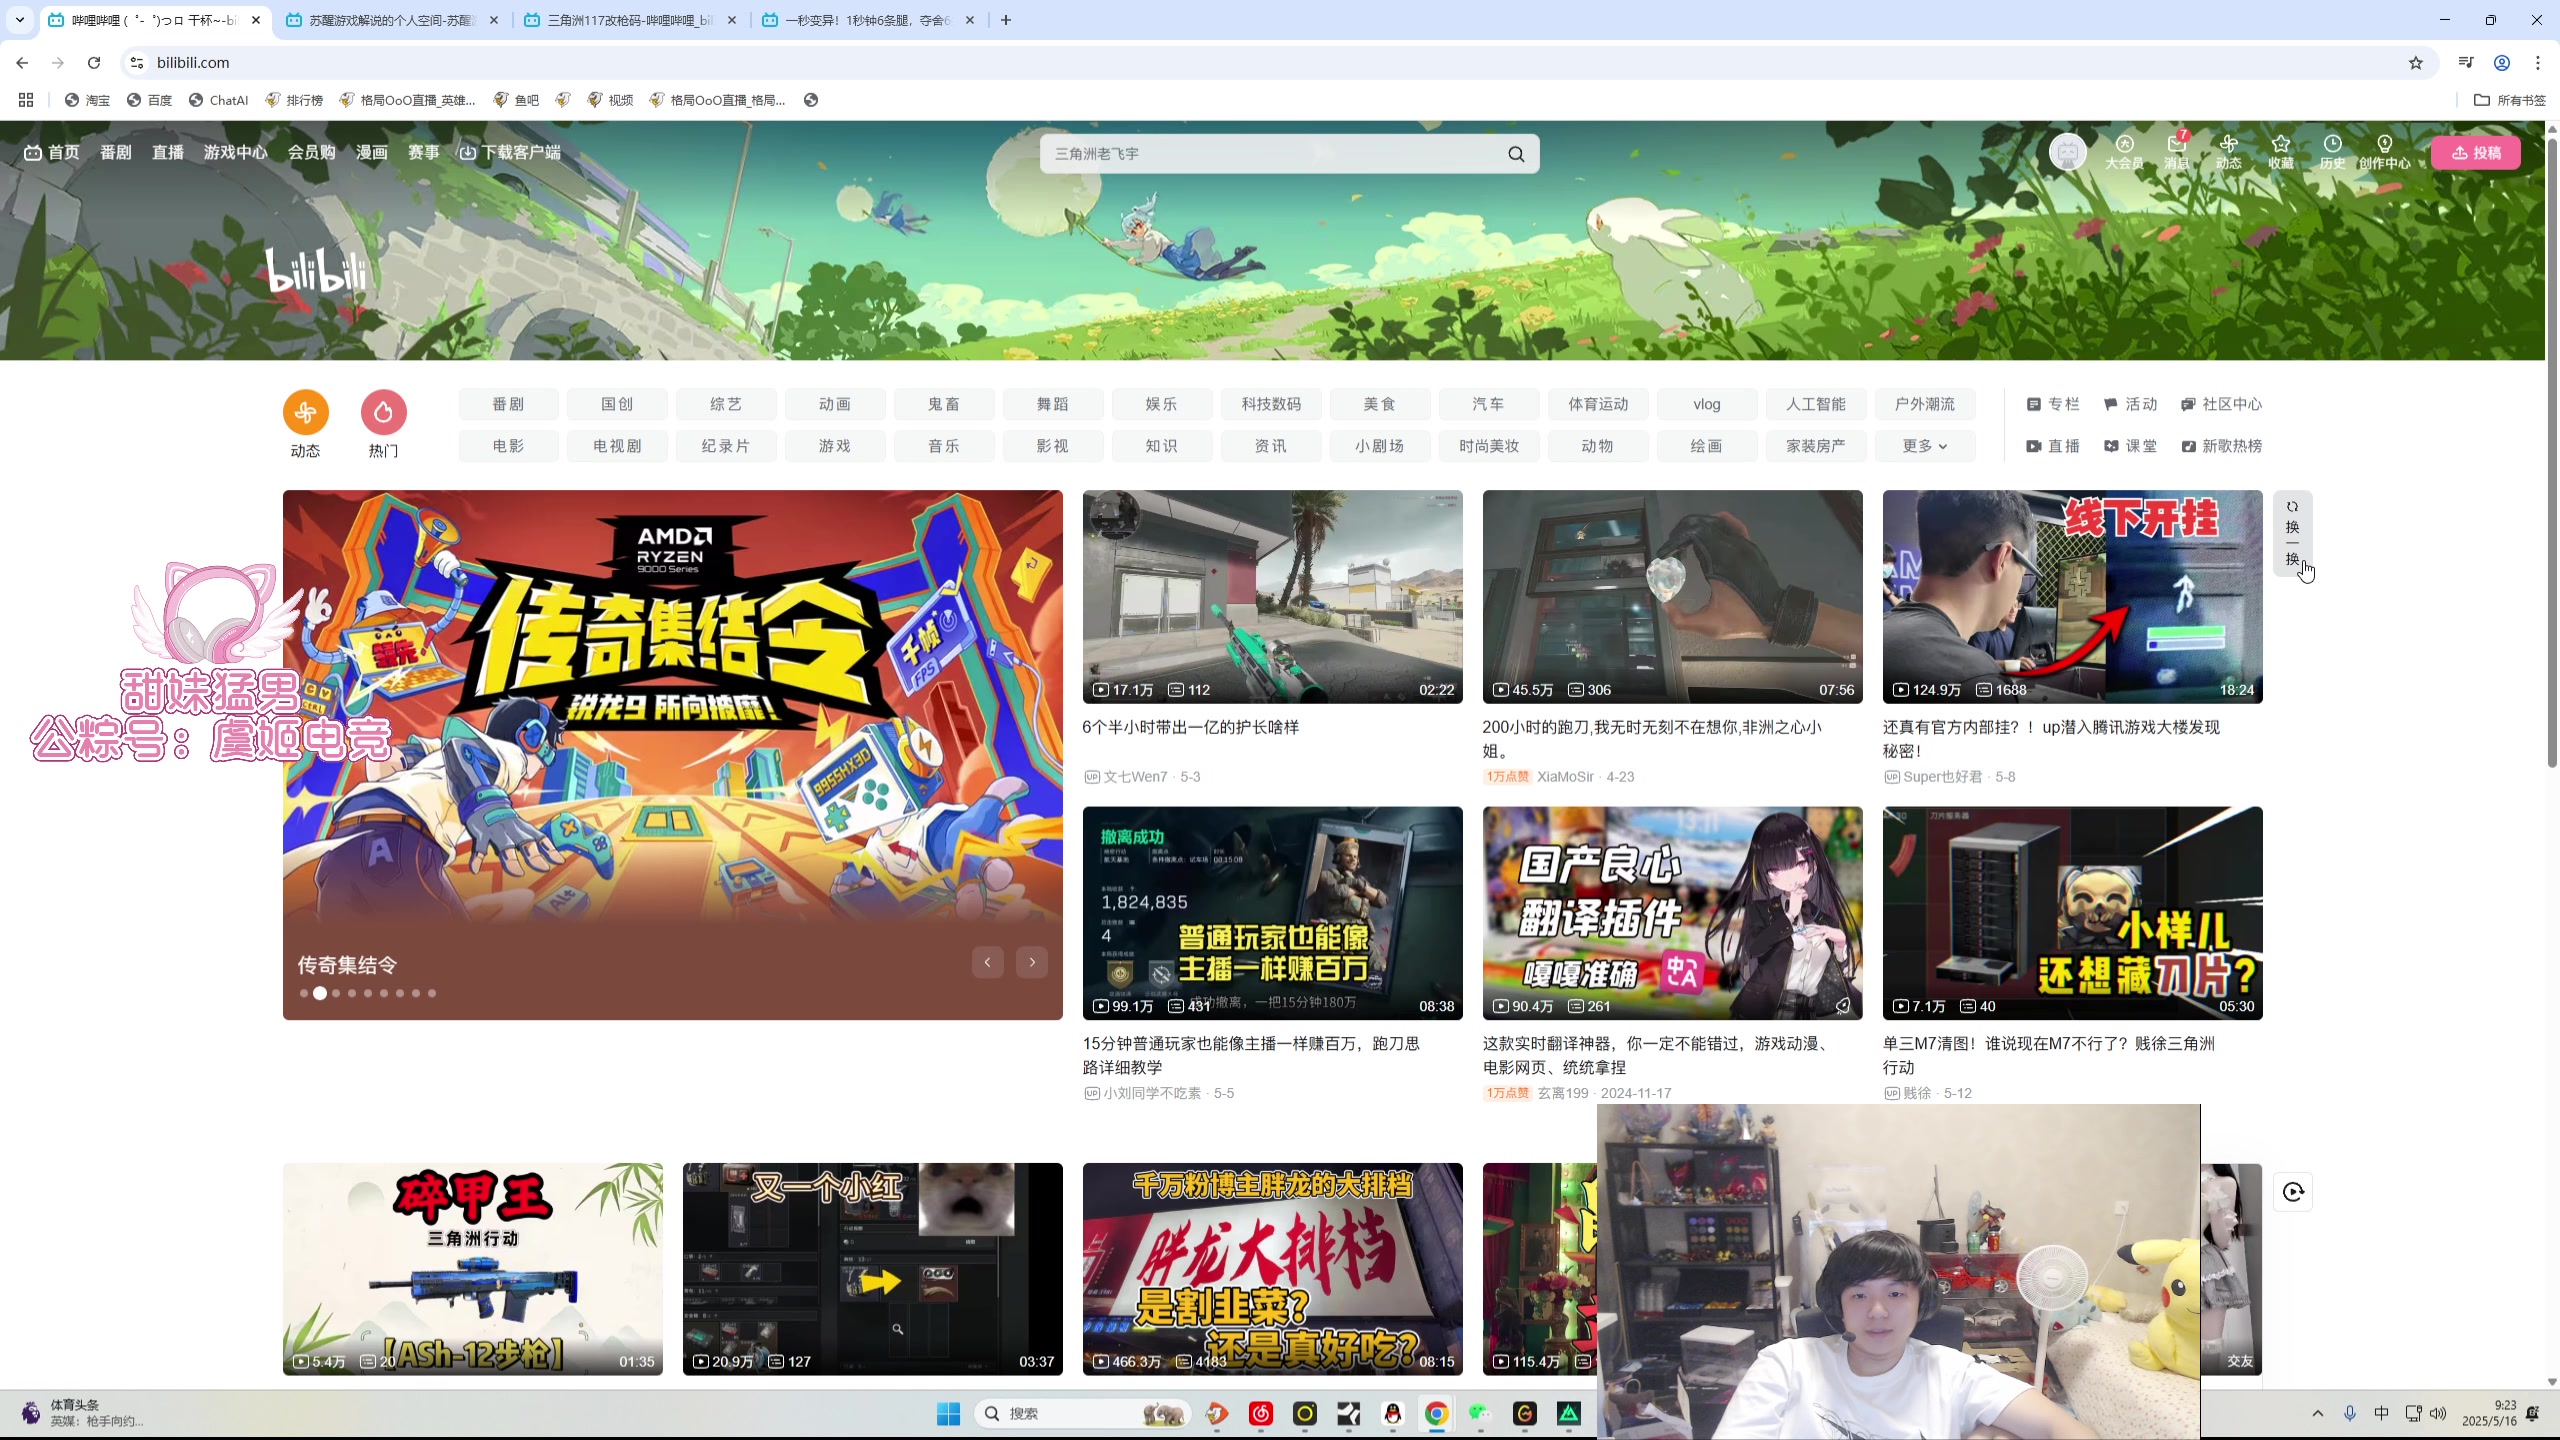Go to next carousel banner slide
Screen dimensions: 2560x1440
[x=1032, y=962]
